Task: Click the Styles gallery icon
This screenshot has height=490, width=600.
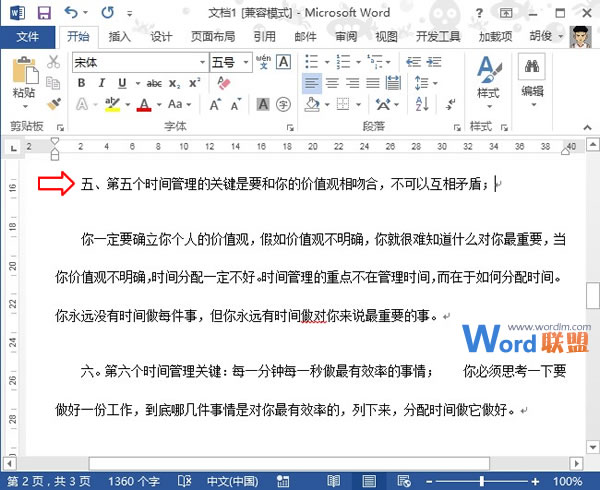Action: coord(489,69)
